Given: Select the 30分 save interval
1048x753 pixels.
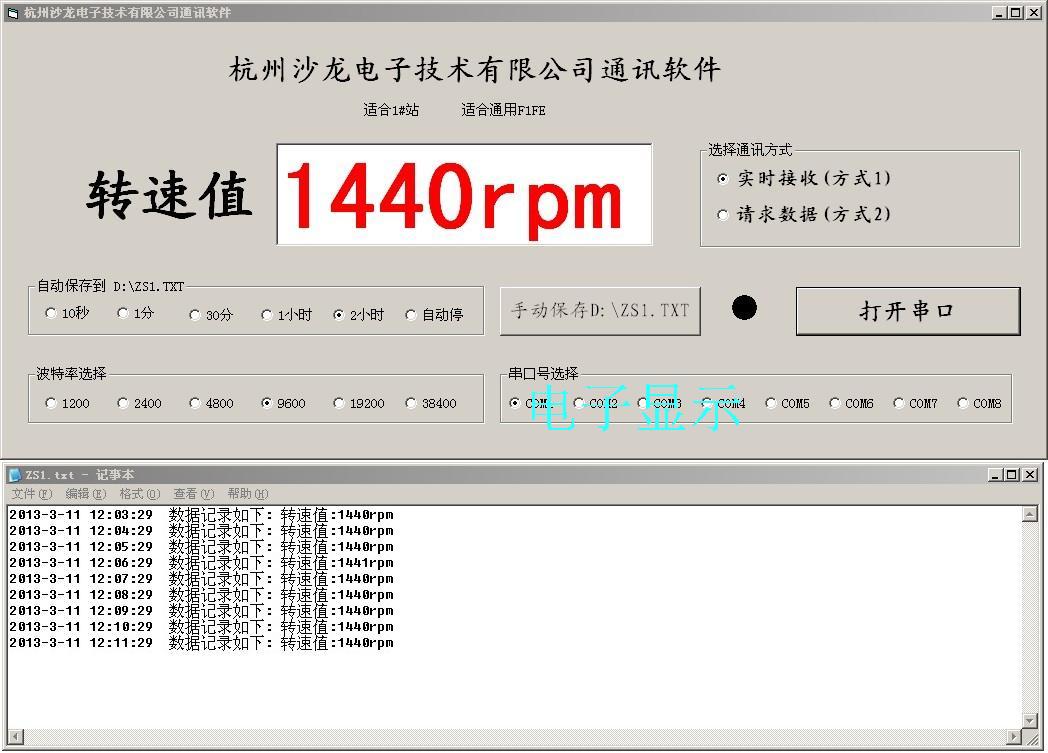Looking at the screenshot, I should pyautogui.click(x=194, y=313).
